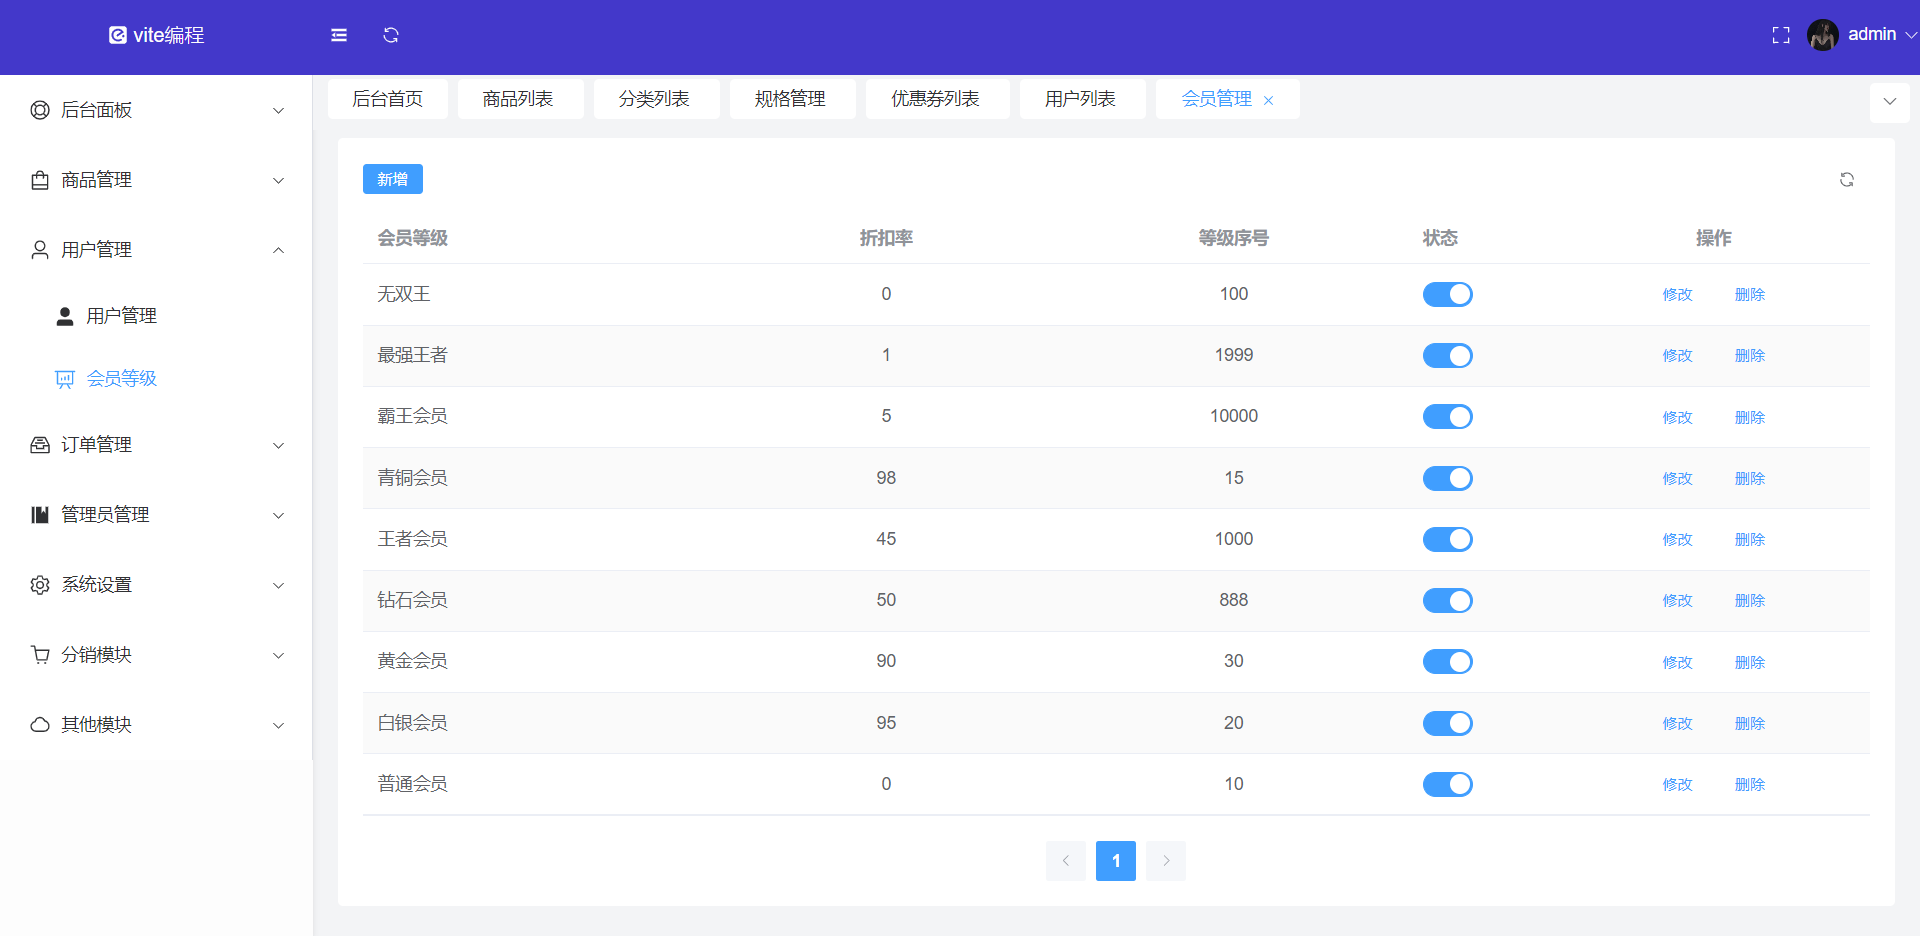Image resolution: width=1920 pixels, height=936 pixels.
Task: Switch off 王者会员 status
Action: pyautogui.click(x=1447, y=539)
